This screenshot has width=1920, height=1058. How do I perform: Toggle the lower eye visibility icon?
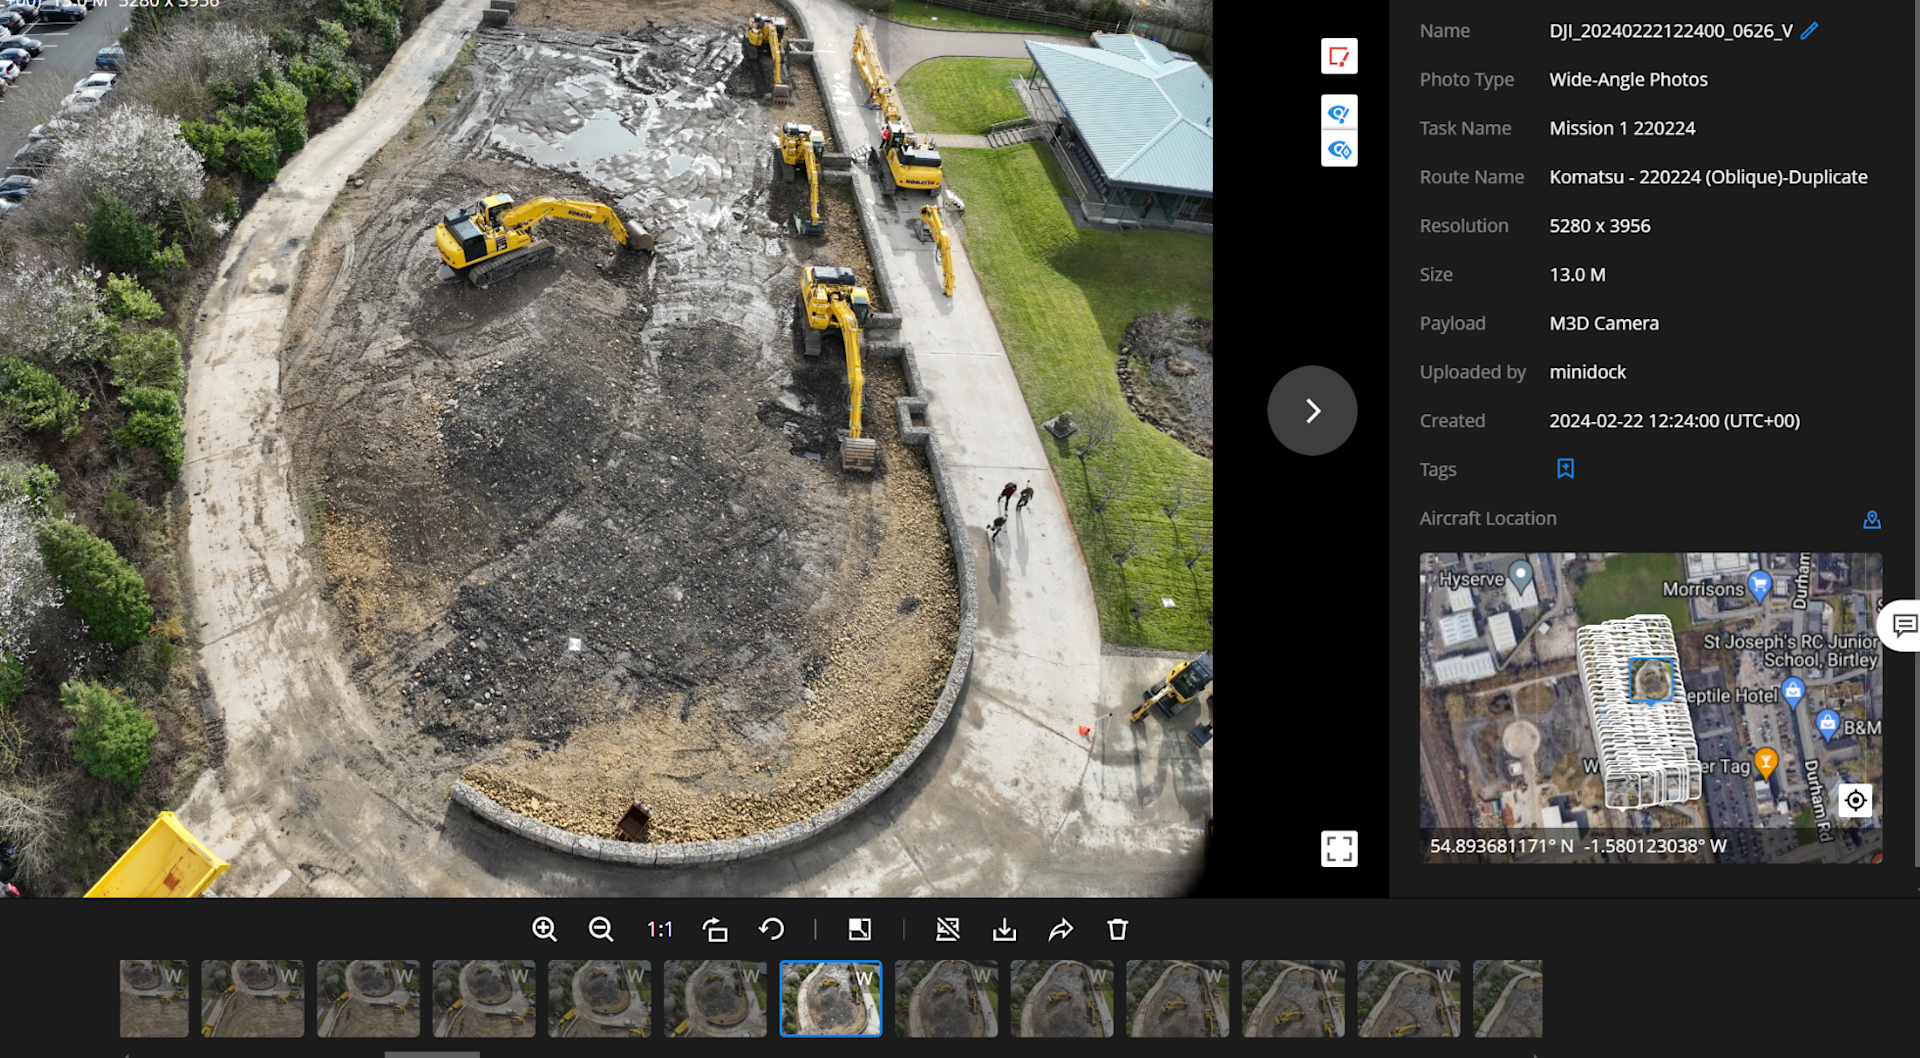pos(1339,150)
